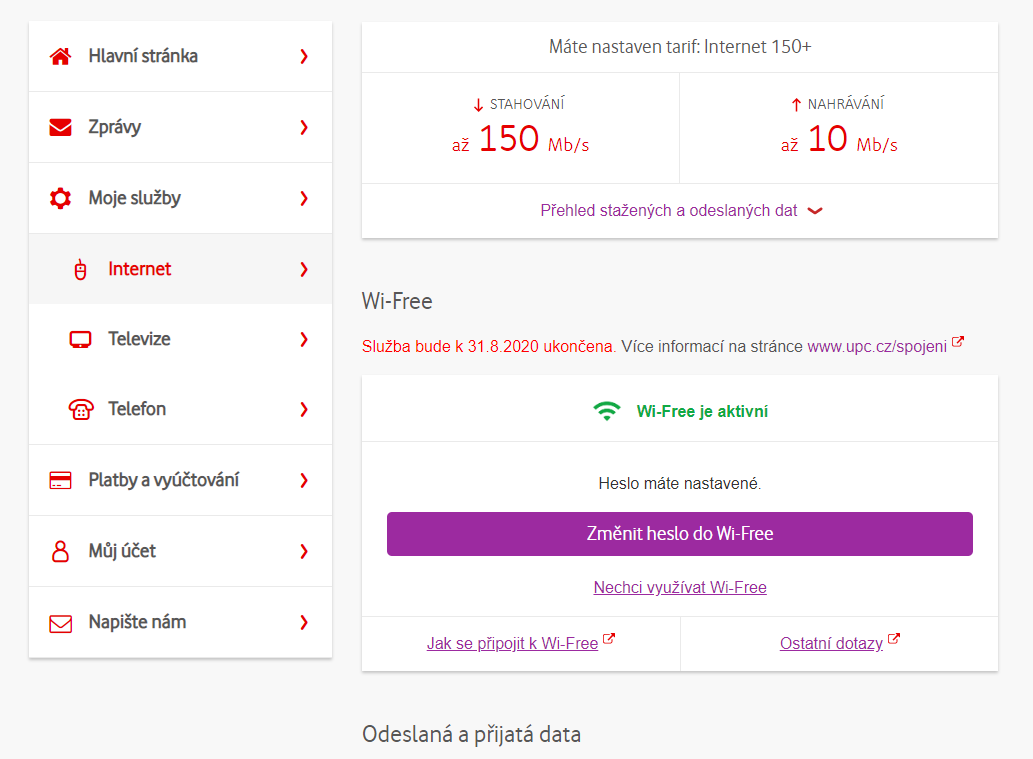Click the telephone icon beside Telefon

click(x=81, y=409)
